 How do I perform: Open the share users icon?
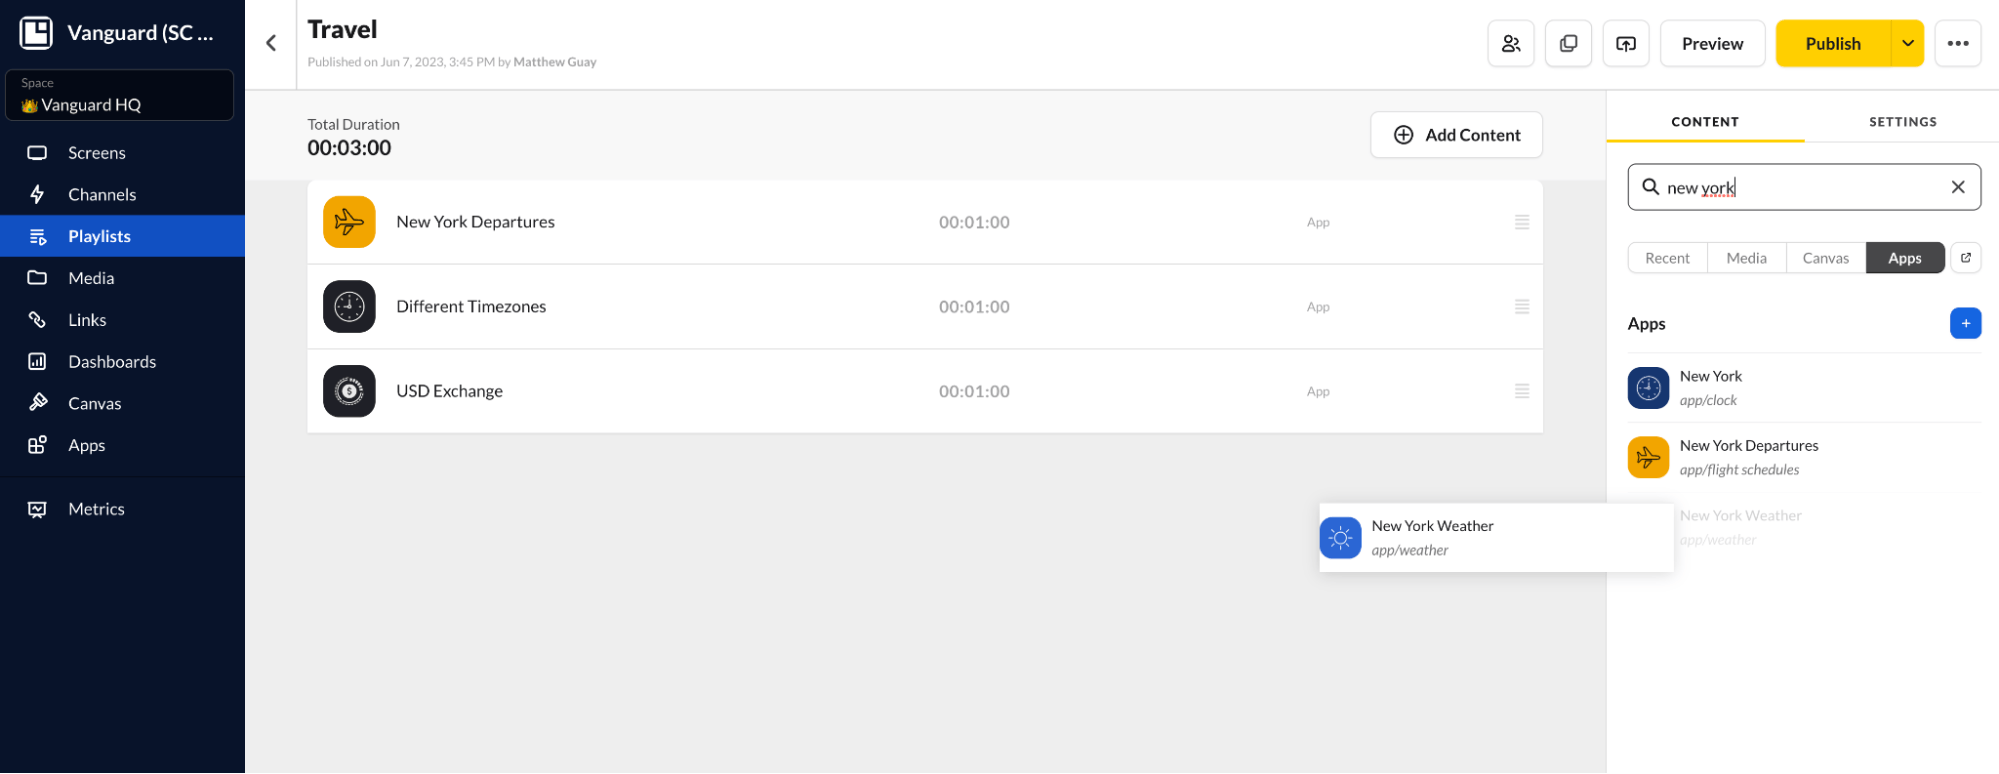click(x=1510, y=44)
